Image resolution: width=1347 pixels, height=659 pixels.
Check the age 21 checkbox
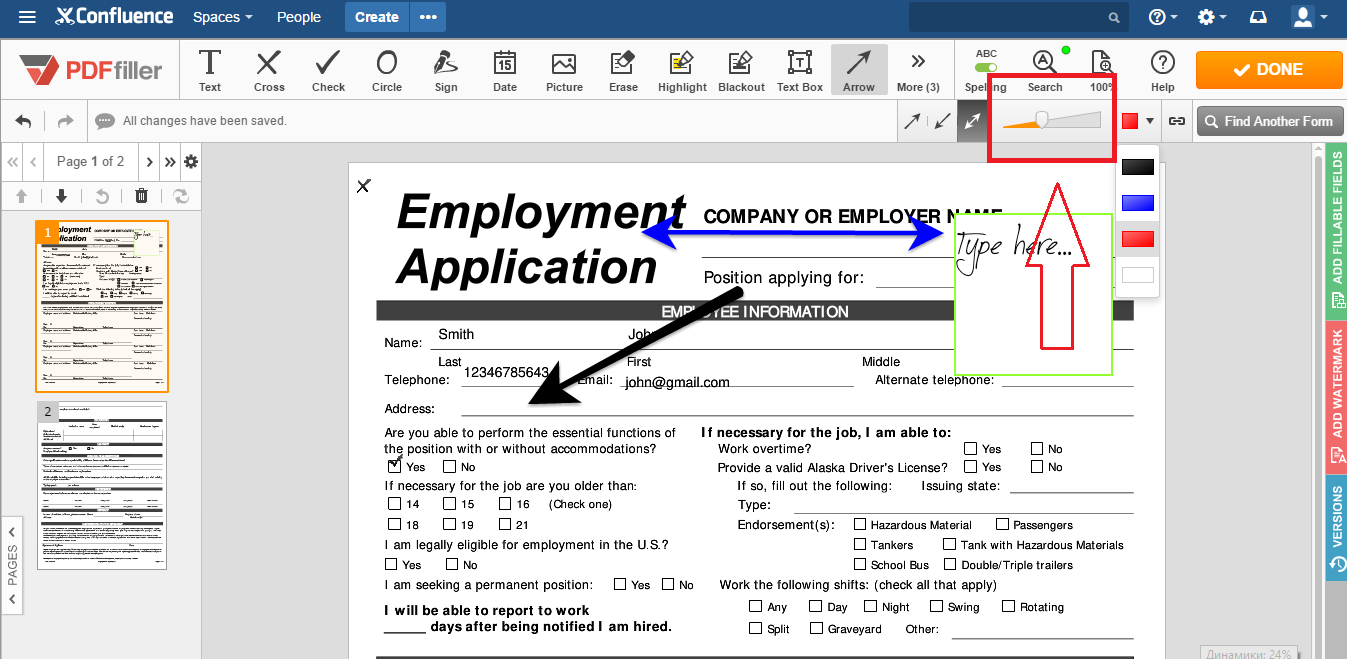tap(505, 524)
